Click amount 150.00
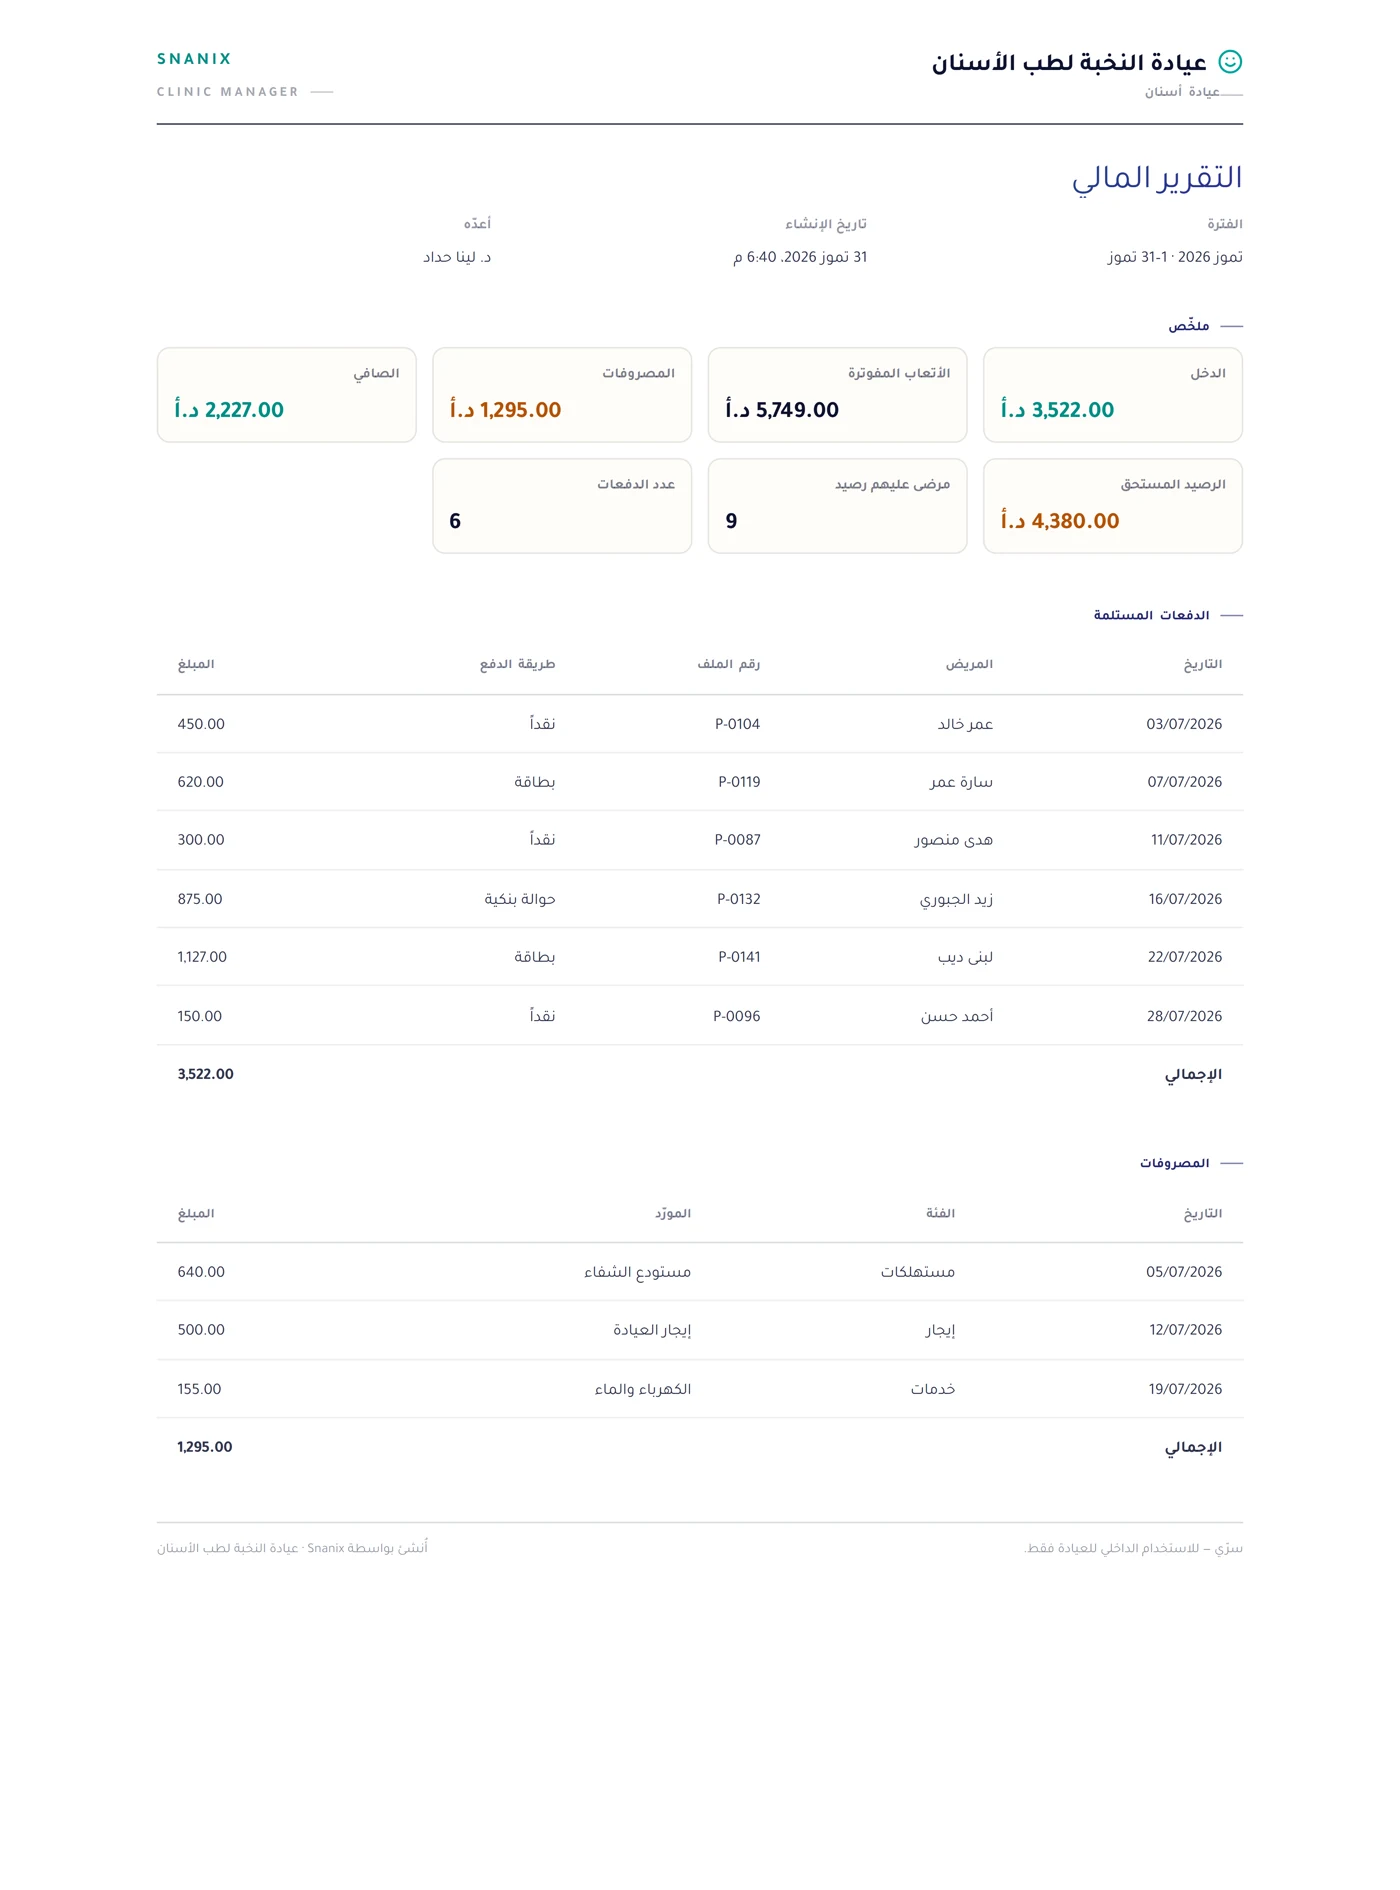 200,1016
